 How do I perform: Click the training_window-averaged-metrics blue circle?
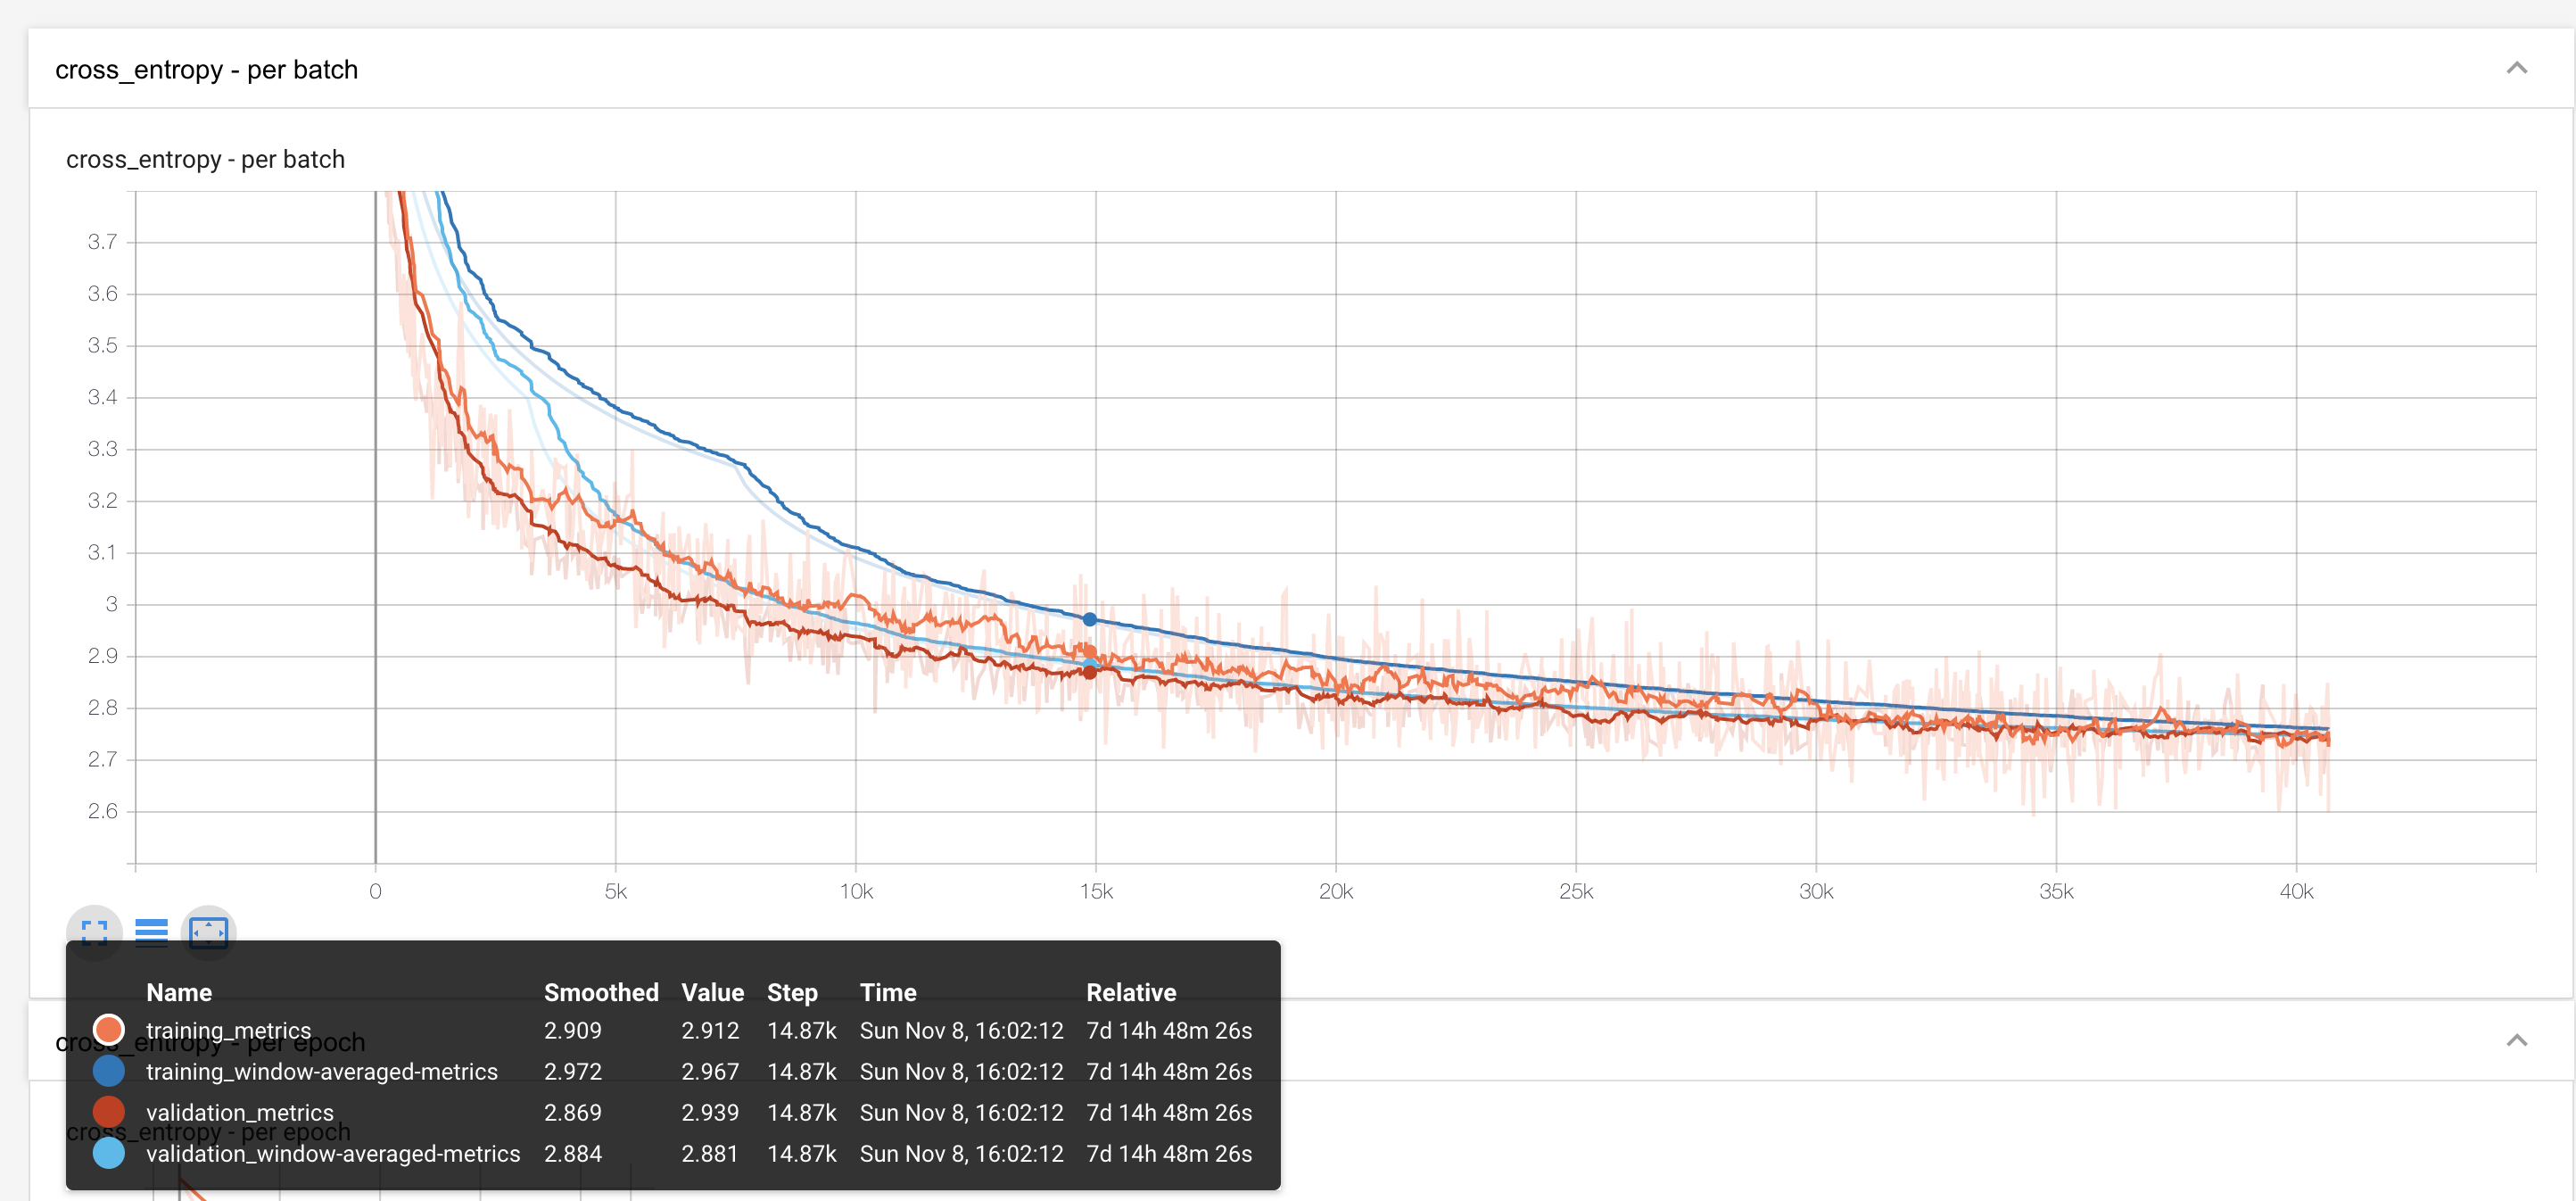108,1071
